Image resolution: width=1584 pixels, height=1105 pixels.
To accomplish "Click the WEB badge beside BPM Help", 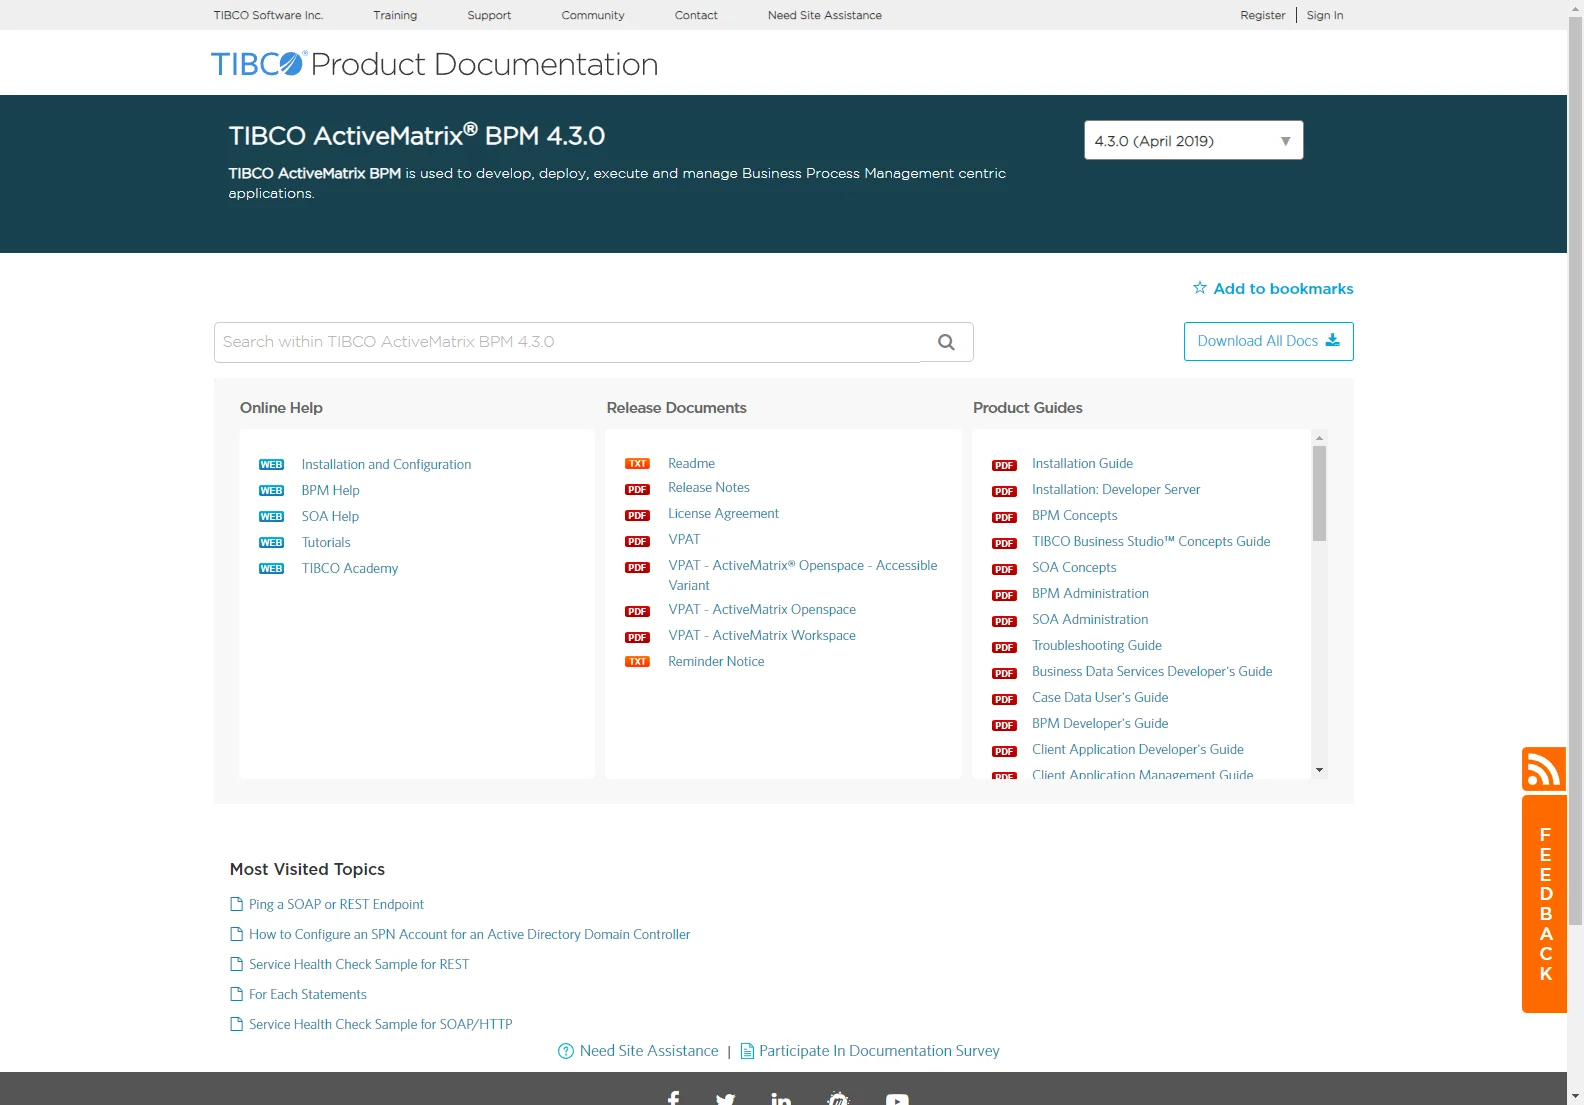I will pyautogui.click(x=272, y=491).
